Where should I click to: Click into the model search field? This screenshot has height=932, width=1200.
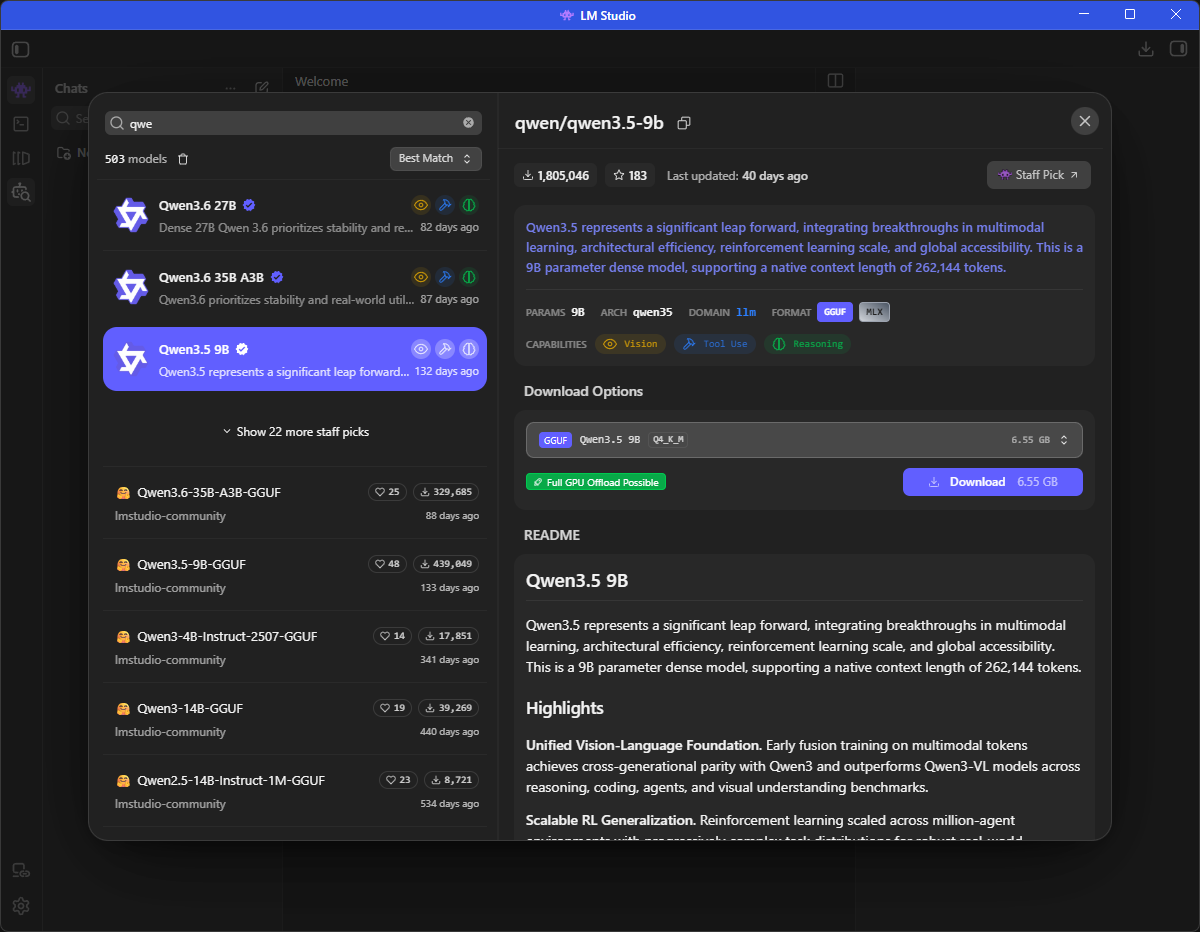(x=293, y=123)
